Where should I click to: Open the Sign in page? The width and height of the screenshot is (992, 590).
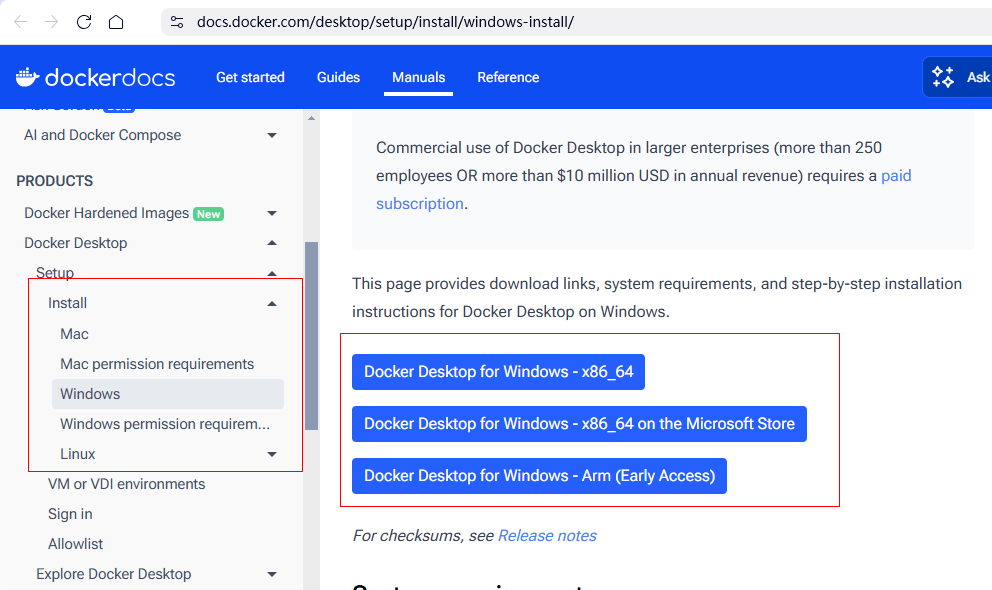(70, 514)
